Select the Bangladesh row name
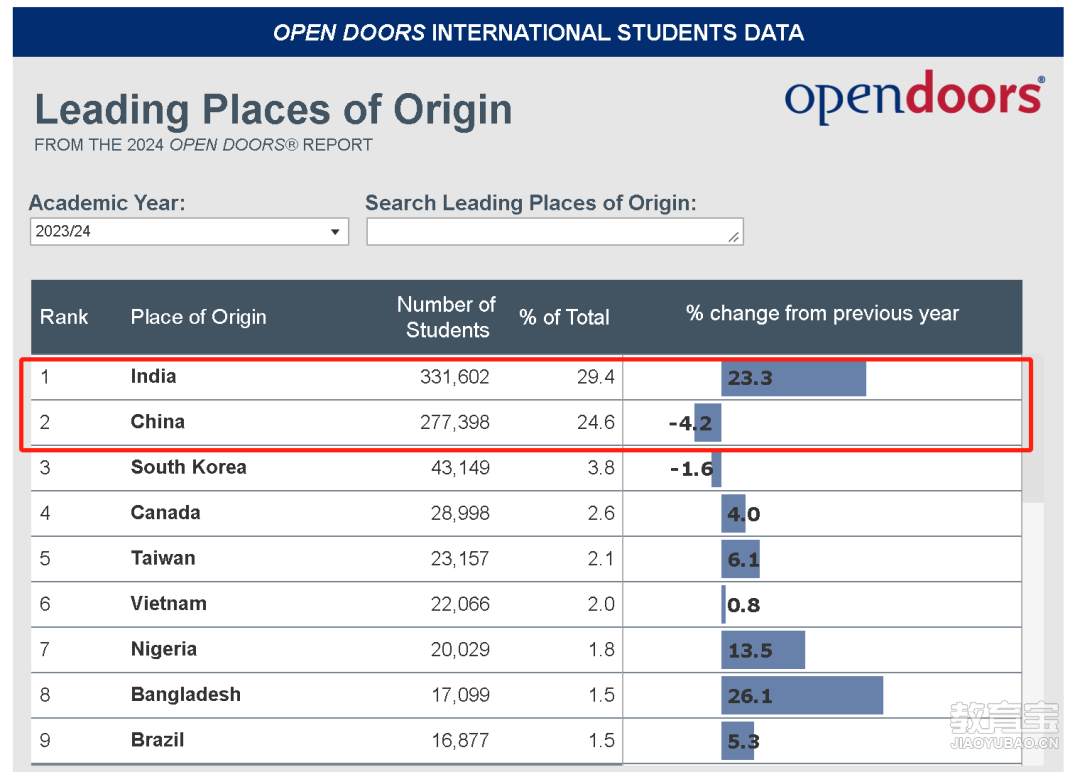The height and width of the screenshot is (772, 1080). pyautogui.click(x=186, y=694)
